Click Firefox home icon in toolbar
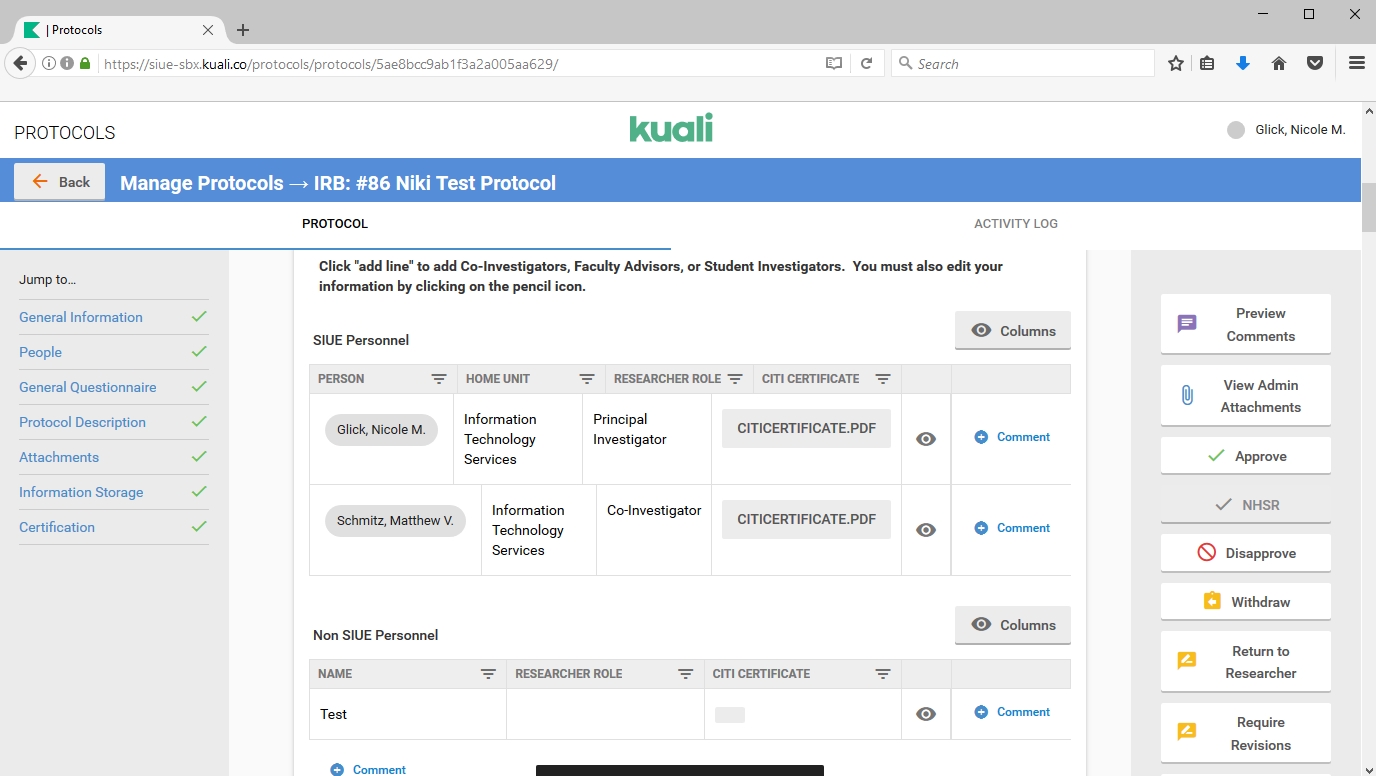Image resolution: width=1376 pixels, height=776 pixels. [x=1279, y=64]
